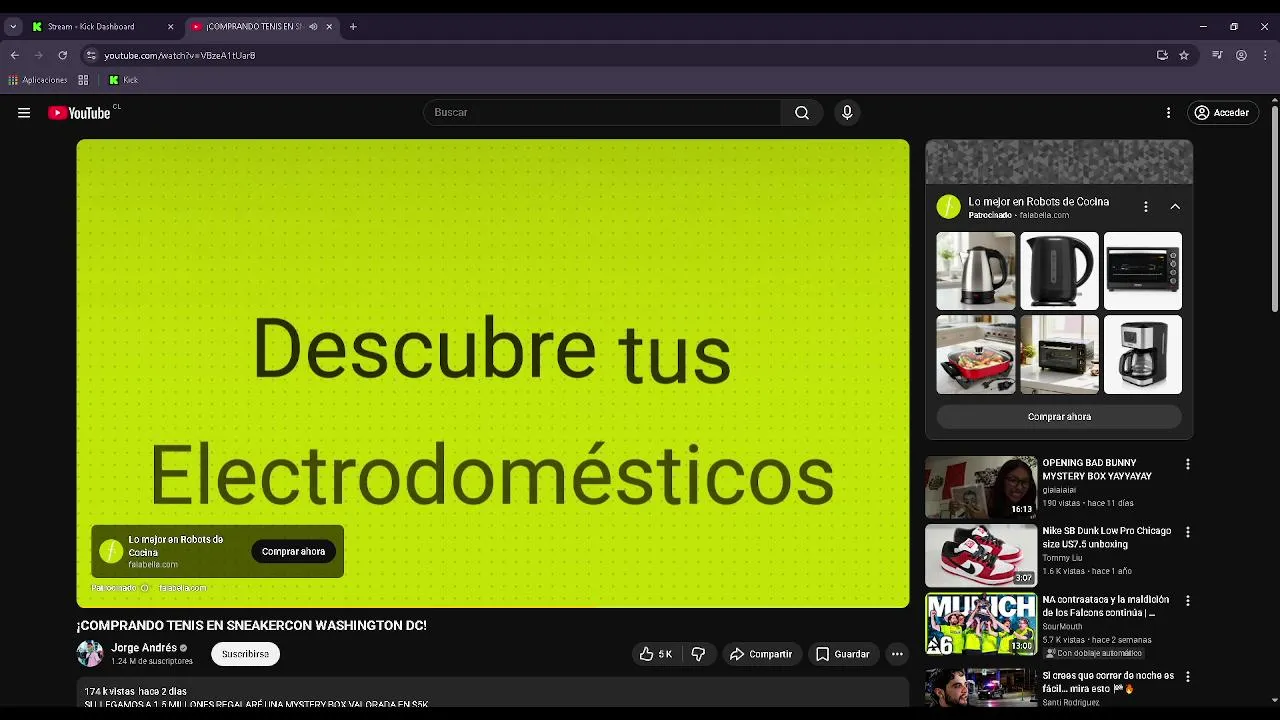
Task: Click Comprar ahora on the video ad overlay
Action: pyautogui.click(x=293, y=551)
